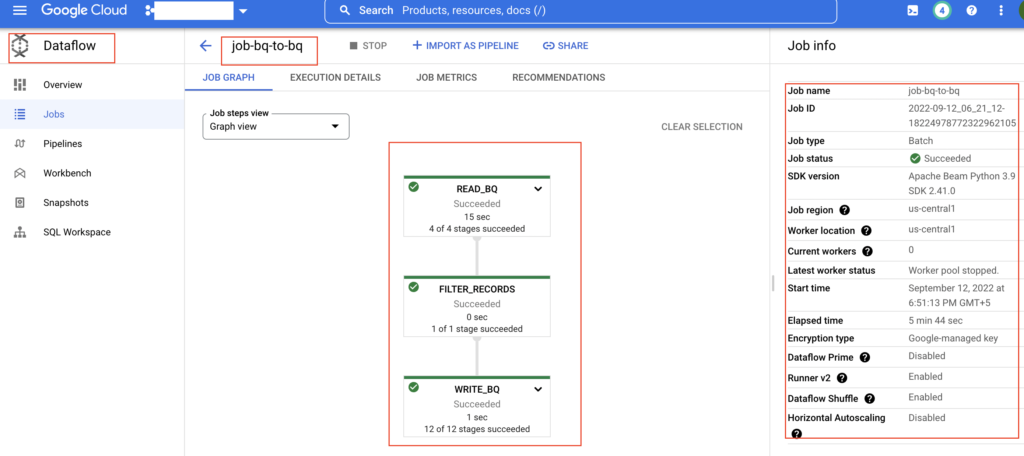Click help icon next to Dataflow Prime
Screen dimensions: 1024x456
point(865,357)
